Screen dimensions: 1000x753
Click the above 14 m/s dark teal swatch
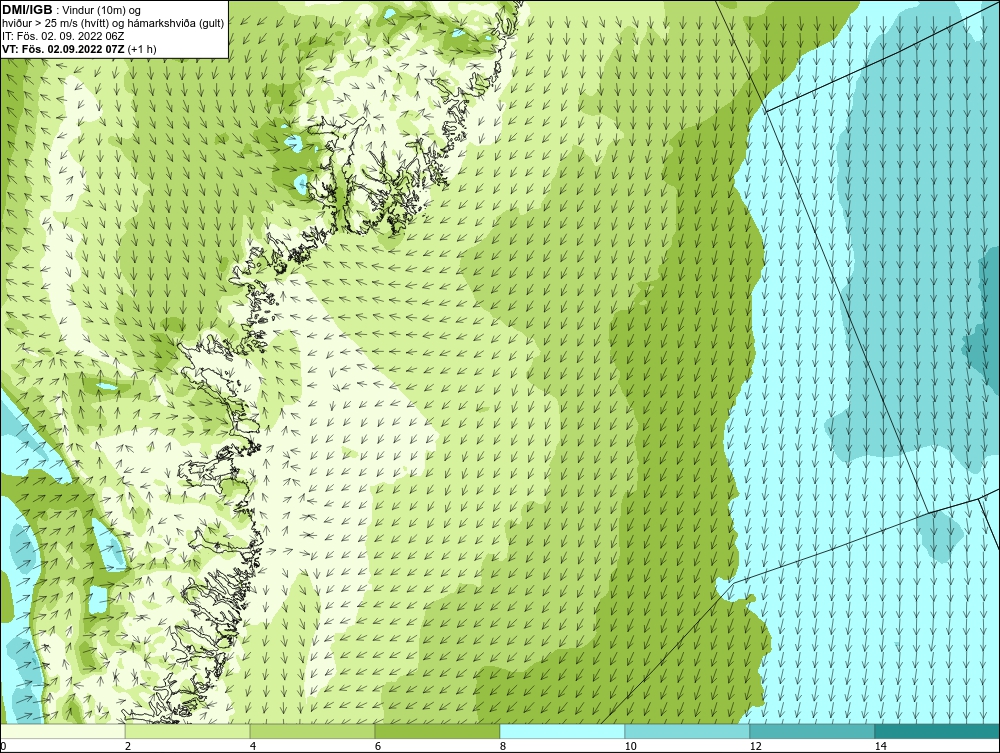[x=938, y=731]
